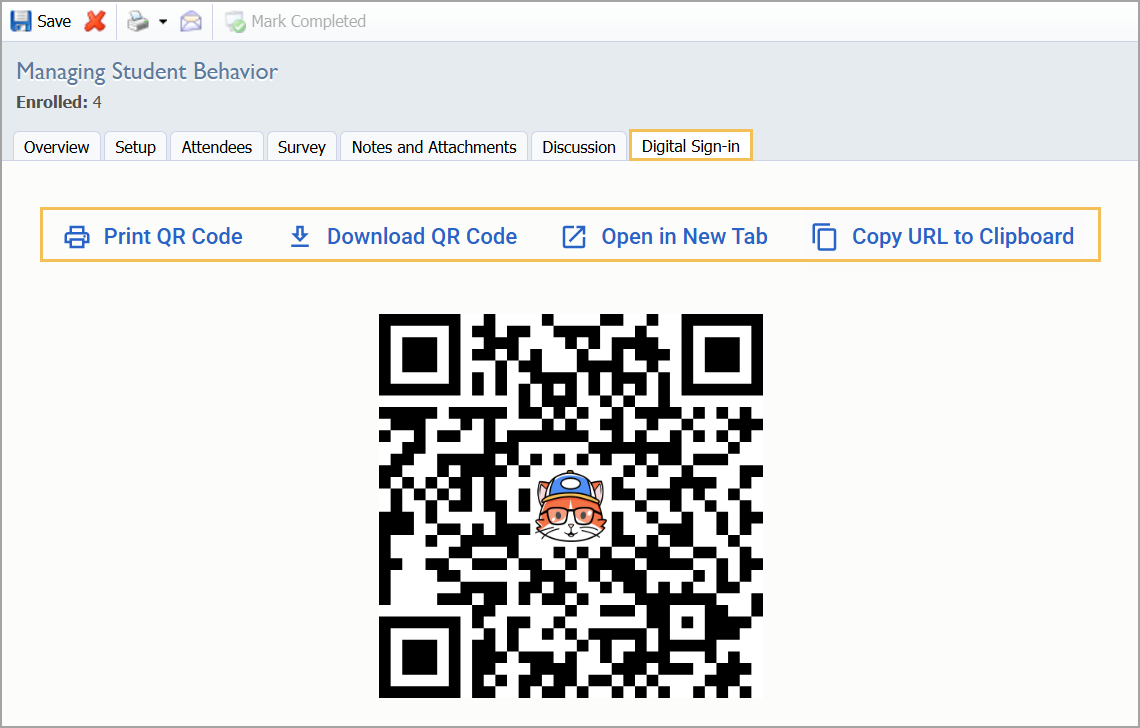Screen dimensions: 1140x728
Task: Click the Download QR Code link
Action: pos(422,236)
